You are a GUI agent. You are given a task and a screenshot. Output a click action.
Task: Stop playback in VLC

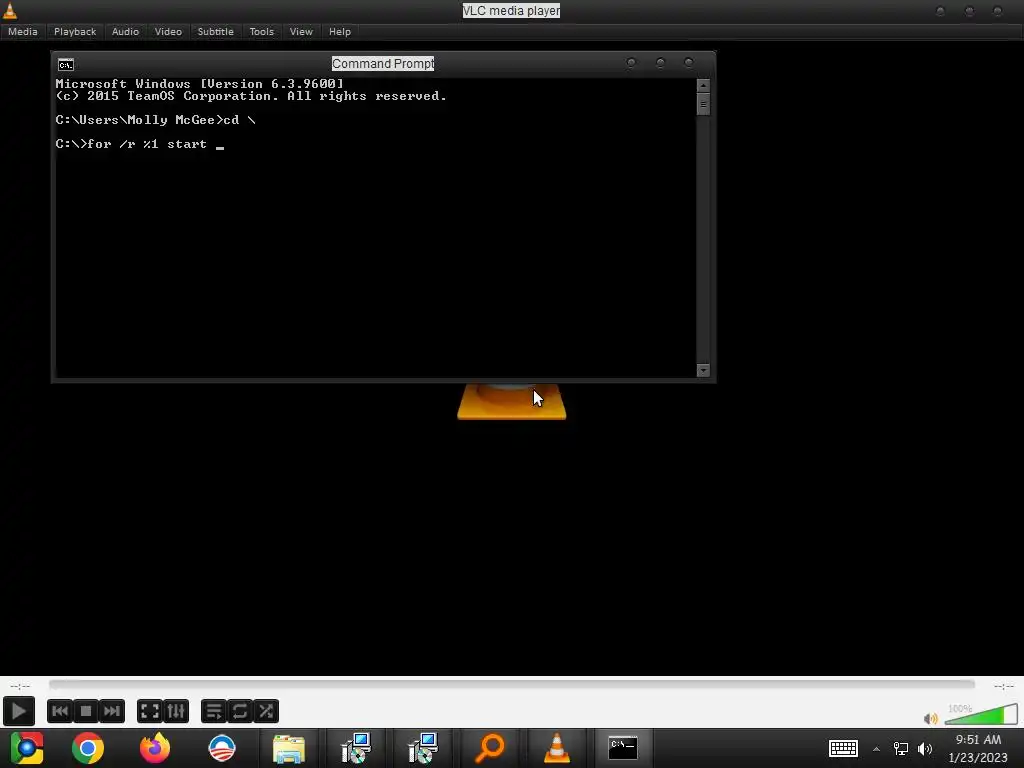point(86,711)
